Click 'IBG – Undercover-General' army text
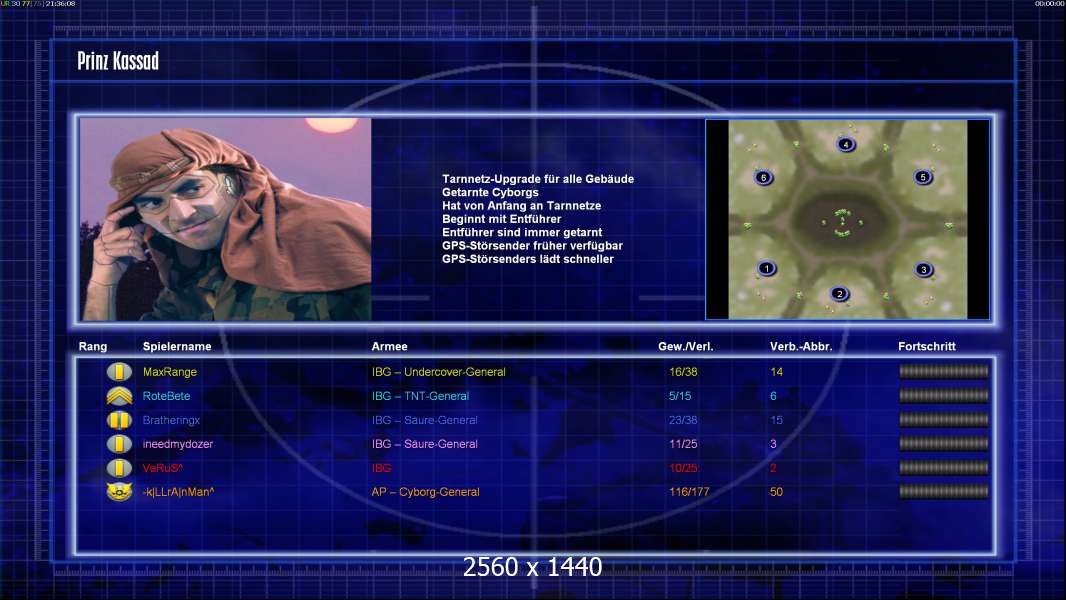This screenshot has height=600, width=1066. [439, 372]
